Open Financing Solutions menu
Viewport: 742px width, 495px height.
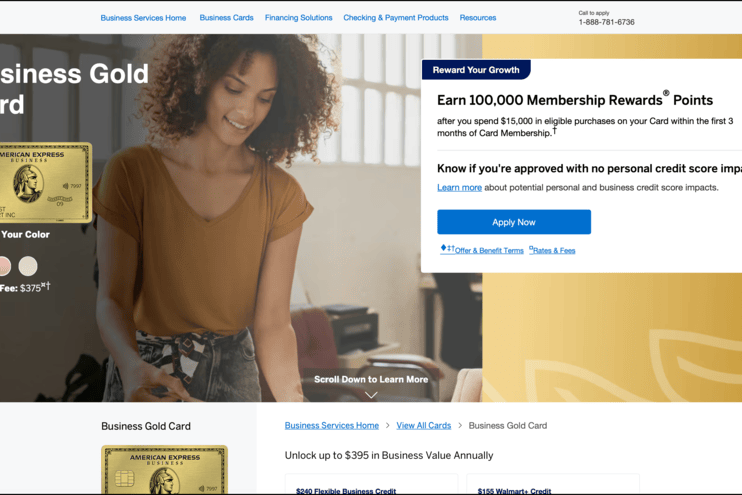(x=299, y=18)
